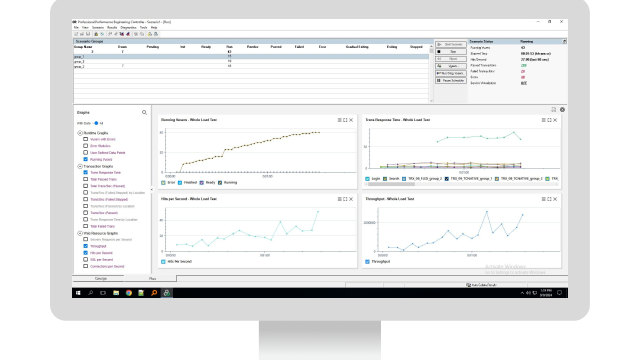
Task: Maximize the Throughput graph panel
Action: 549,199
